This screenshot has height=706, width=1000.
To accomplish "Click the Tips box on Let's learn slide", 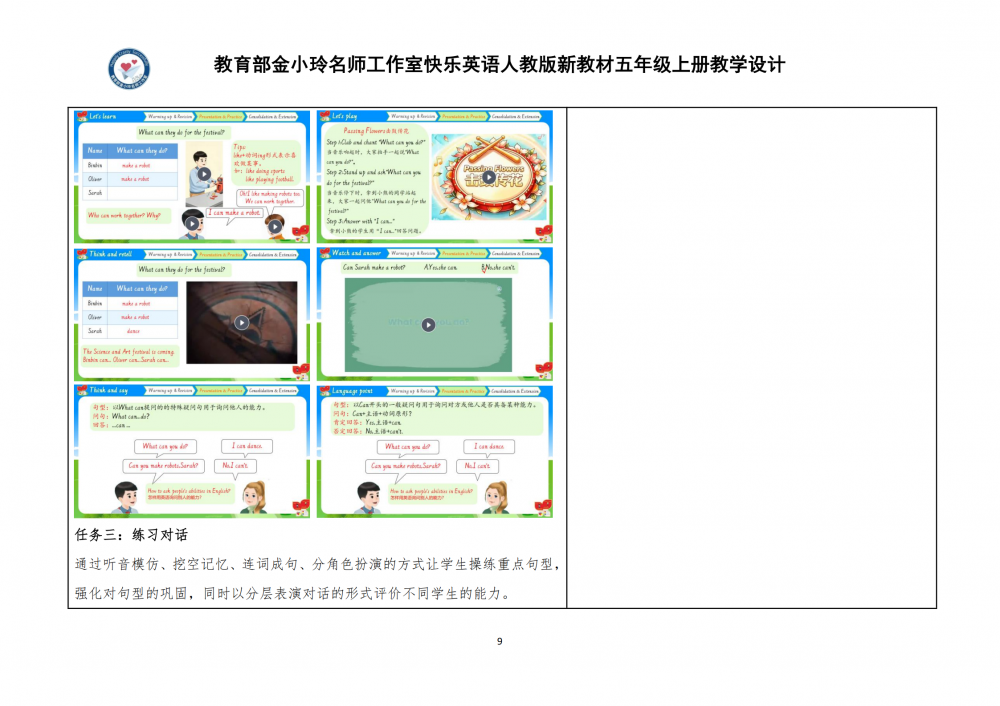I will 265,163.
